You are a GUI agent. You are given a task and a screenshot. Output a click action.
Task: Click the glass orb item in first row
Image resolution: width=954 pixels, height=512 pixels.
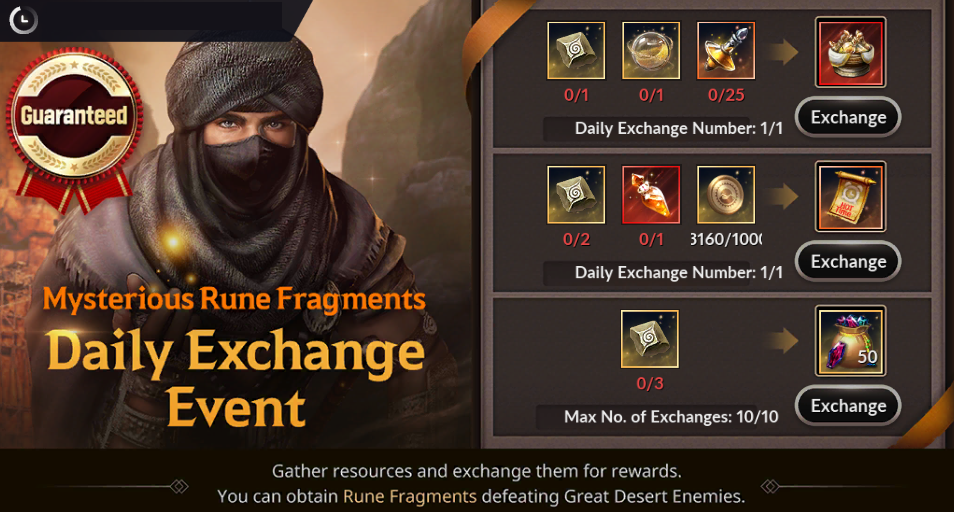click(x=650, y=50)
